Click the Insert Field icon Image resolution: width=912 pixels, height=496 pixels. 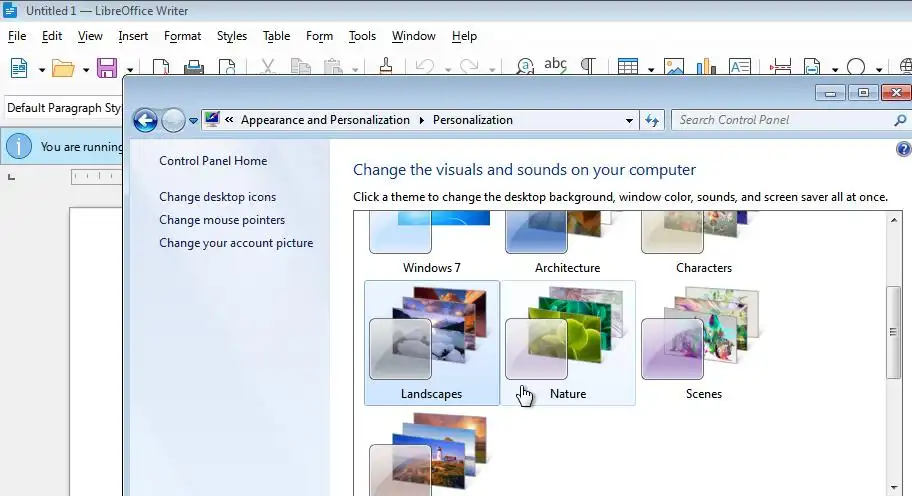coord(812,67)
